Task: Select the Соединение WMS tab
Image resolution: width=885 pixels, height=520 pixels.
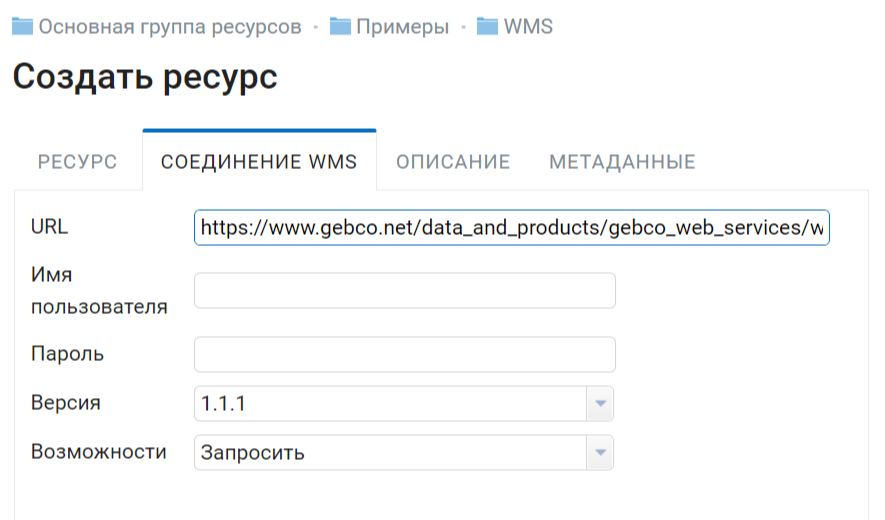Action: [259, 161]
